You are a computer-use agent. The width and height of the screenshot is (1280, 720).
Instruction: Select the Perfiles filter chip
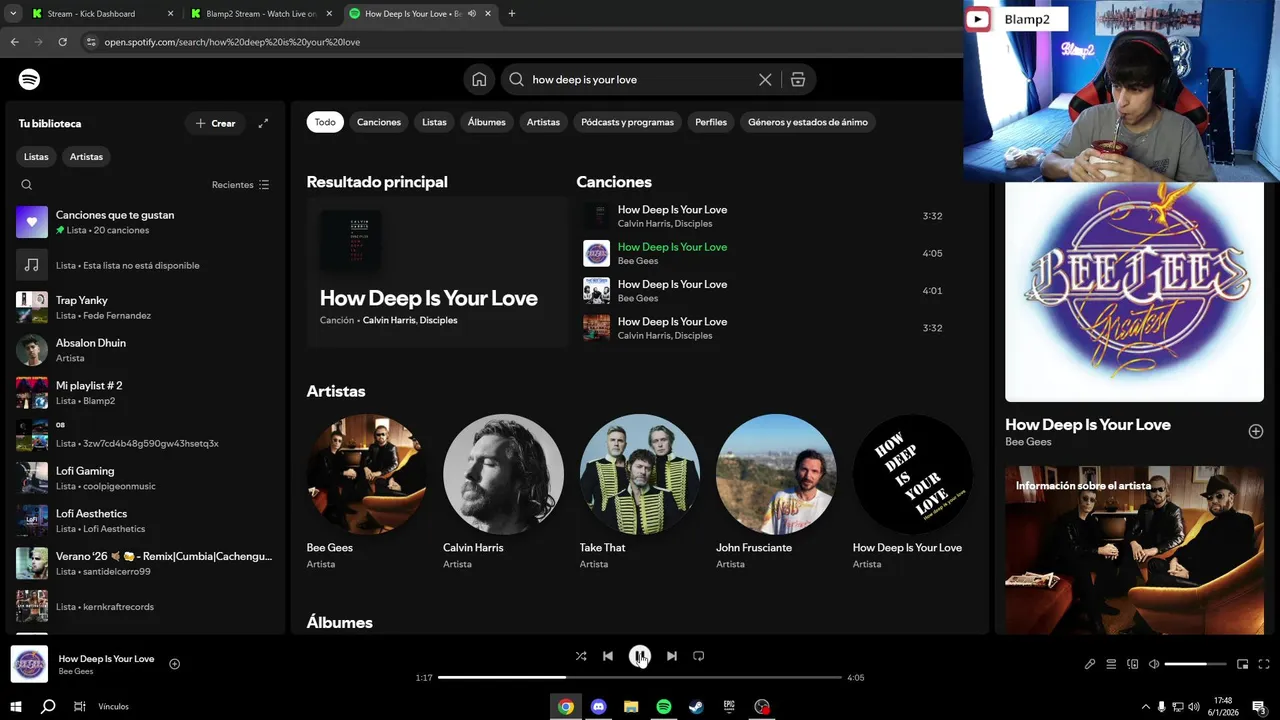pyautogui.click(x=711, y=122)
